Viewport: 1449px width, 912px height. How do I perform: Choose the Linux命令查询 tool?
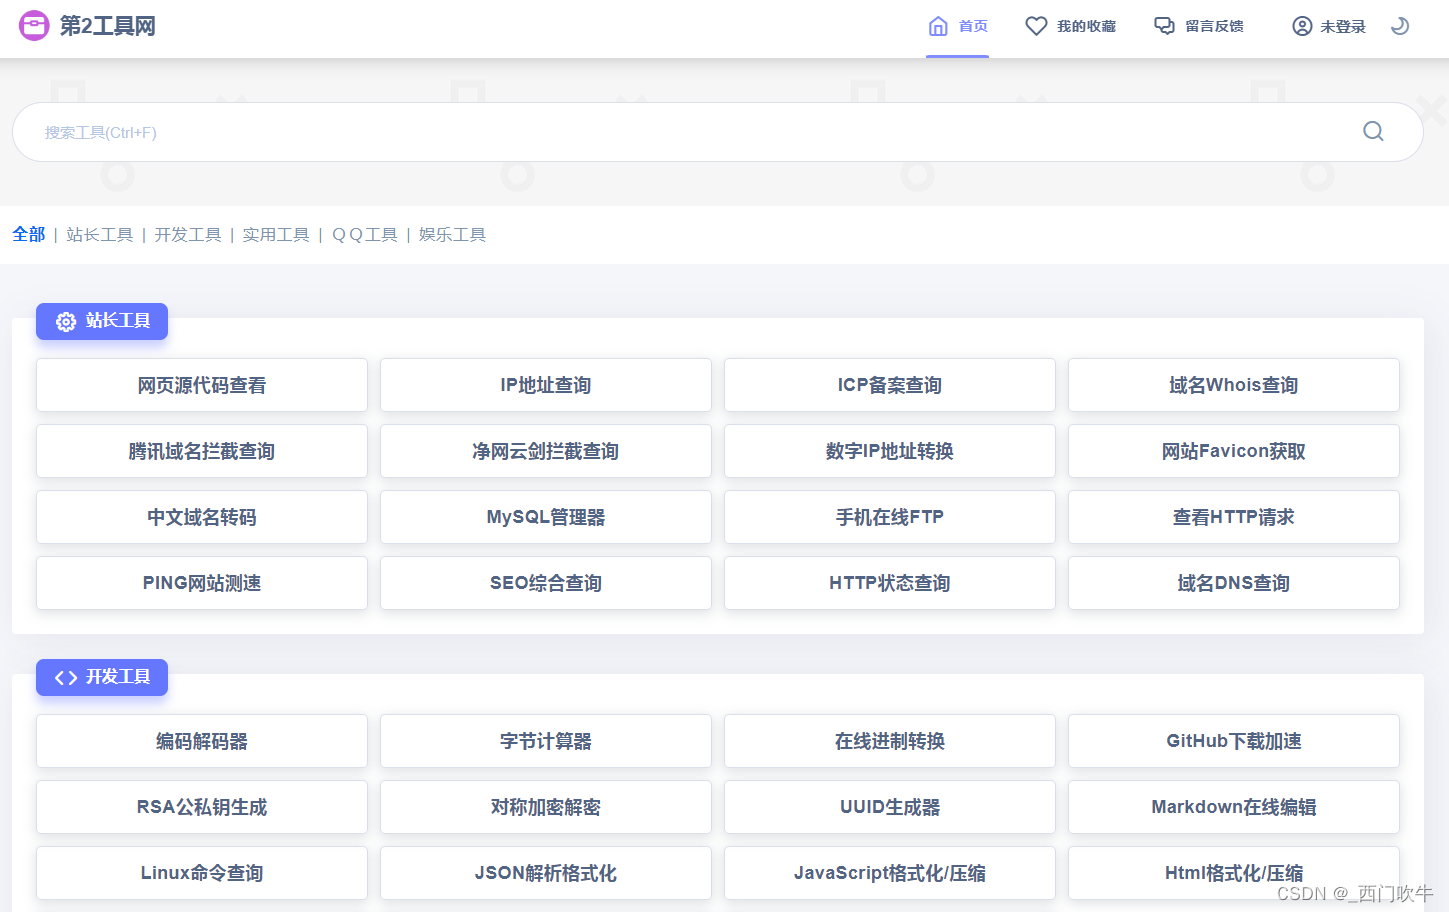point(202,873)
